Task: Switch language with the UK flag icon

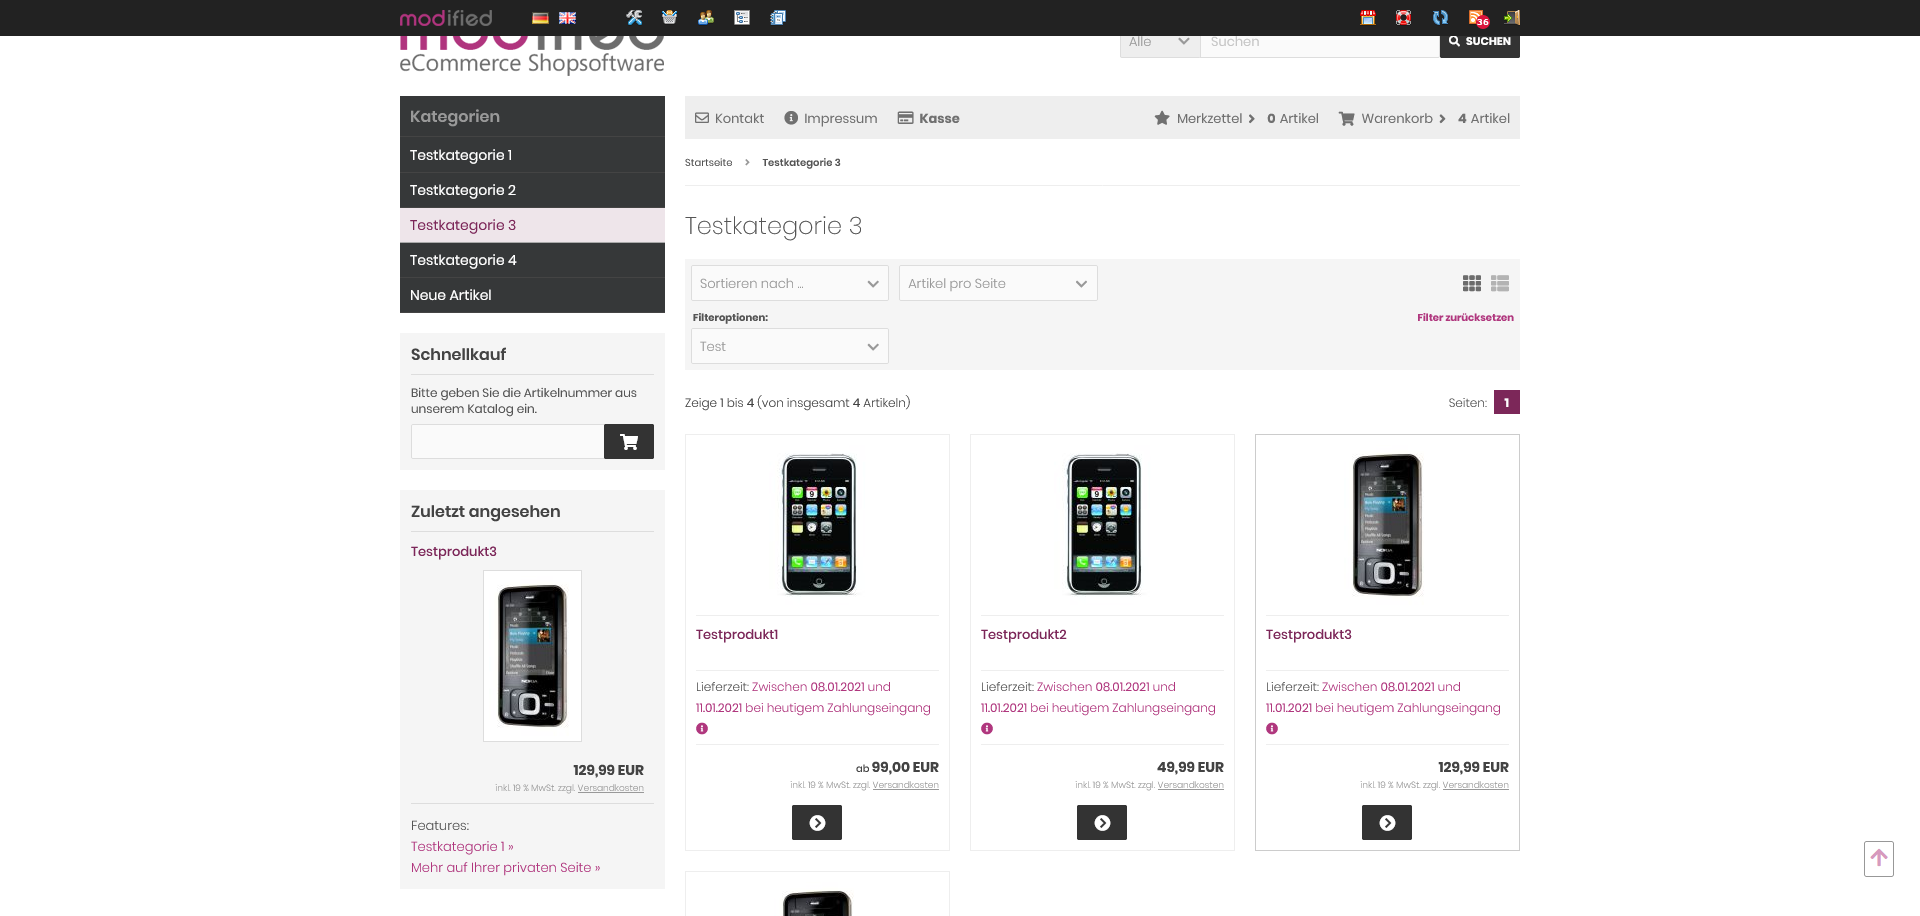Action: pyautogui.click(x=567, y=18)
